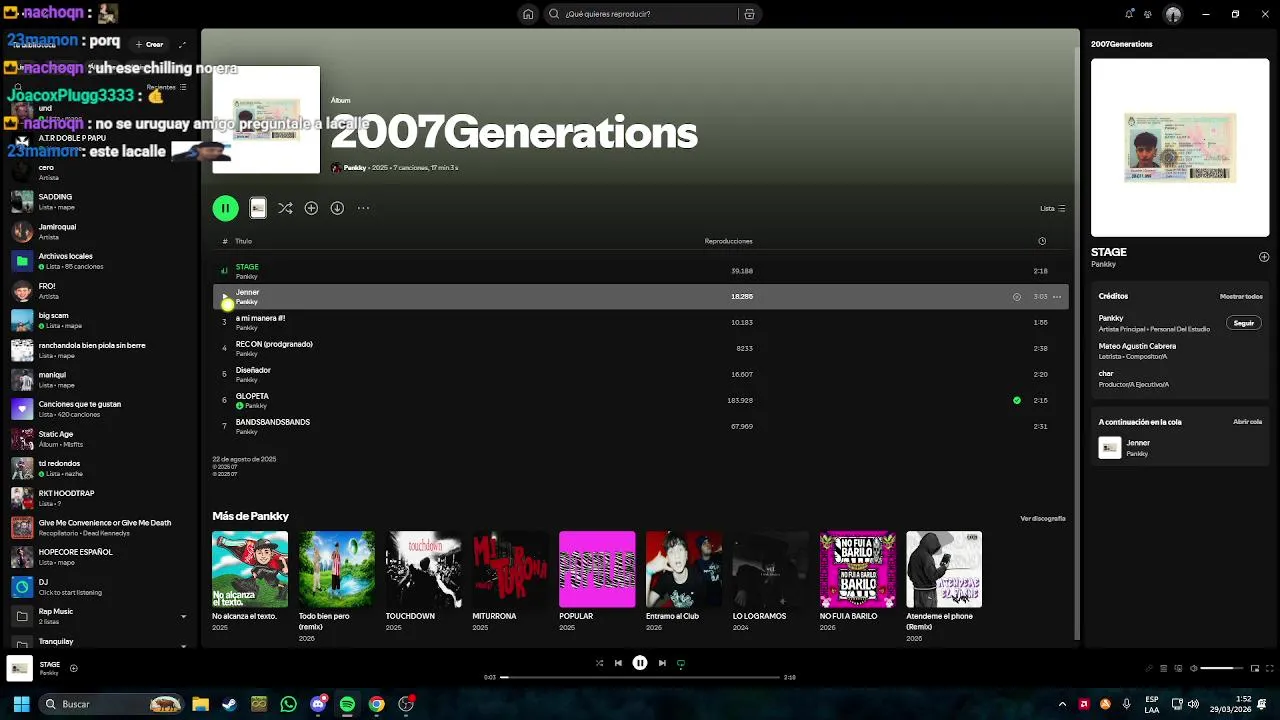Screen dimensions: 1280x720
Task: Enter full screen mode icon
Action: click(1270, 668)
